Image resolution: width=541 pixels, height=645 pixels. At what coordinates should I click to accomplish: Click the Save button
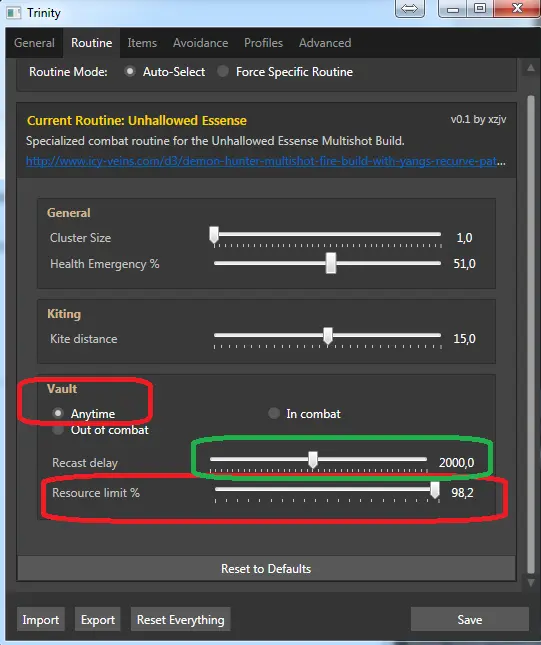point(469,619)
